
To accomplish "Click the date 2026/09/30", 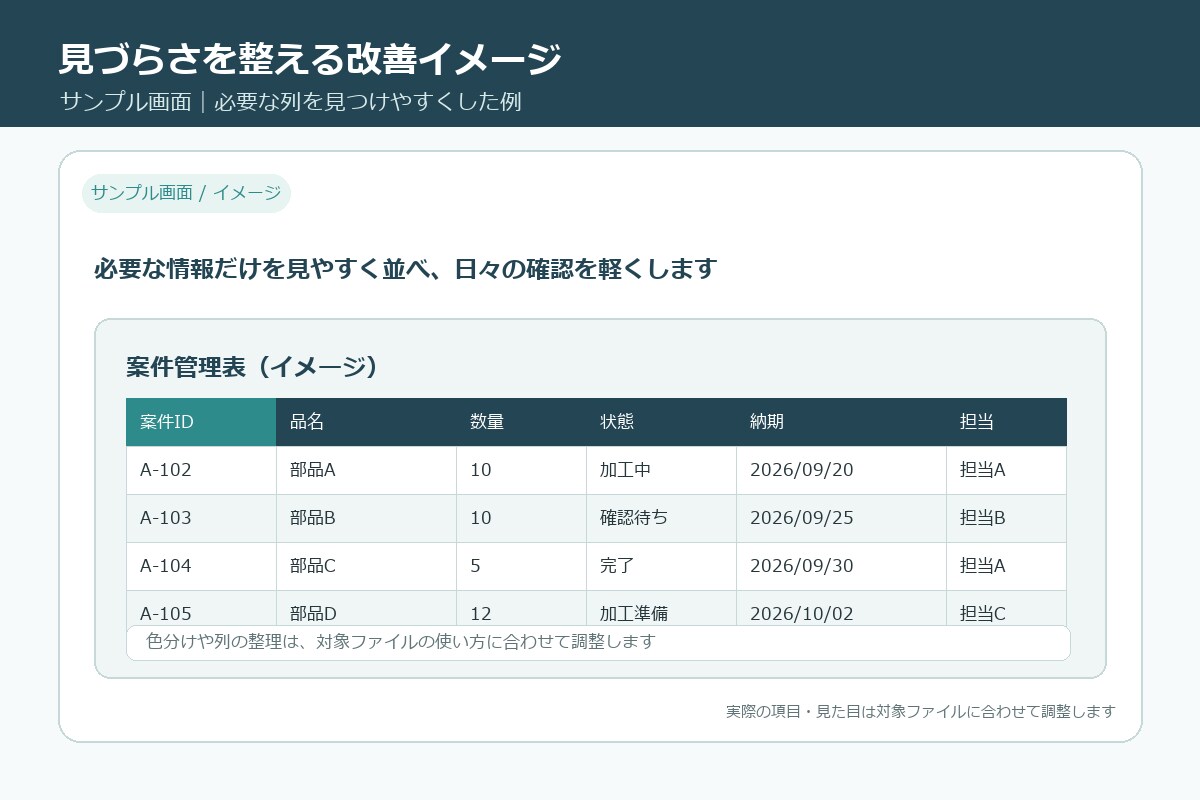I will [841, 566].
